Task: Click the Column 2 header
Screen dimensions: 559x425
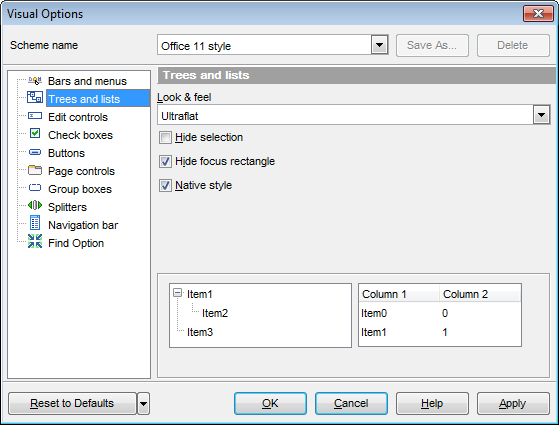Action: (x=480, y=294)
